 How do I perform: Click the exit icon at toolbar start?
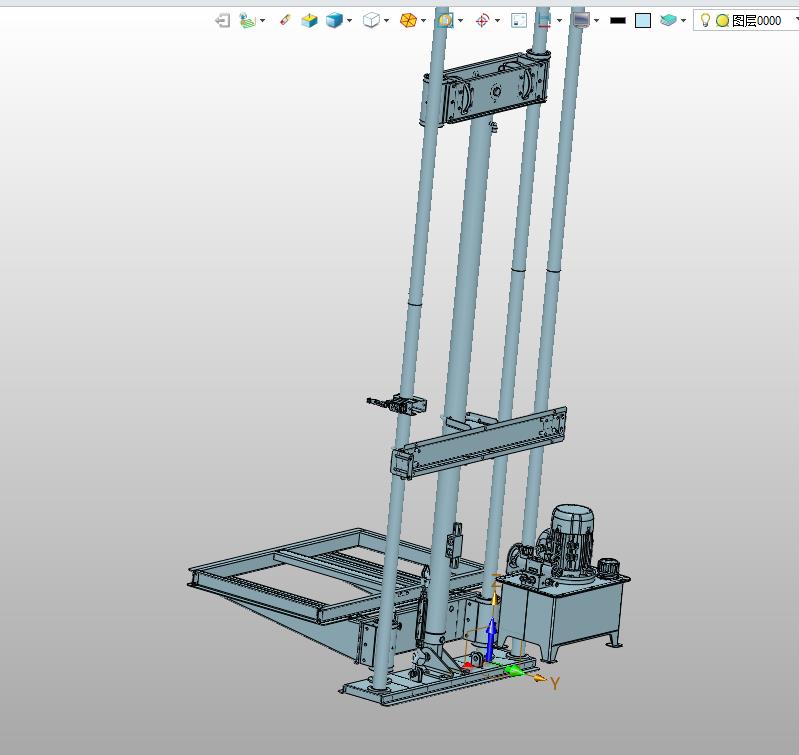coord(223,20)
